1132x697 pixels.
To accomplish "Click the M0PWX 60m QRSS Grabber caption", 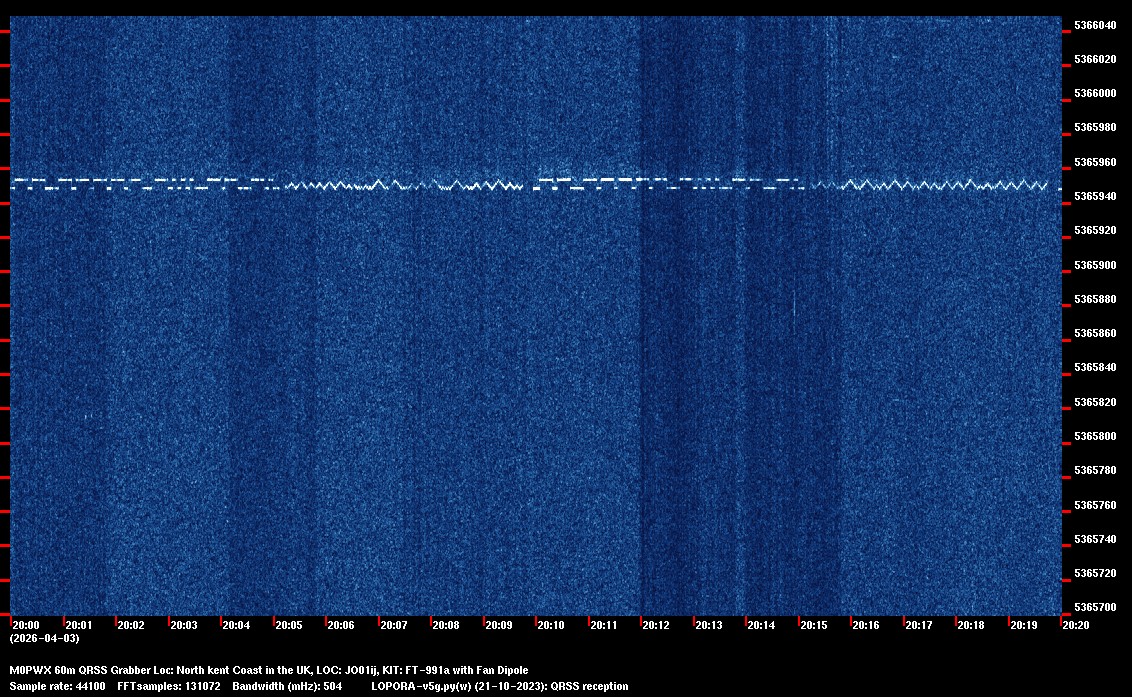I will (268, 670).
